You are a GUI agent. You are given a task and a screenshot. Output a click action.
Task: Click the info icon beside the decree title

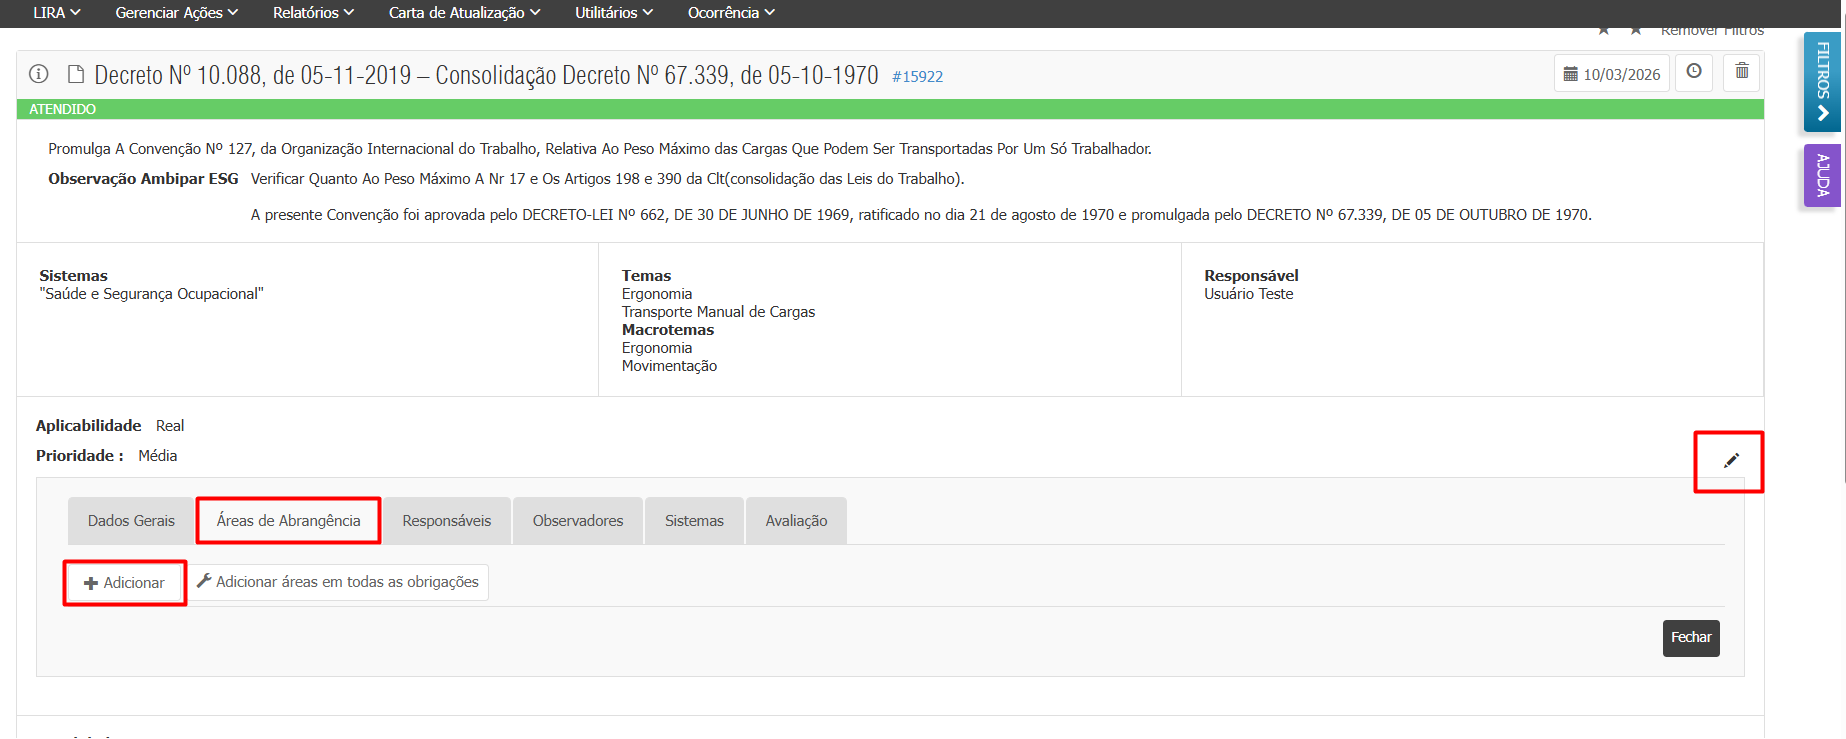pos(39,74)
